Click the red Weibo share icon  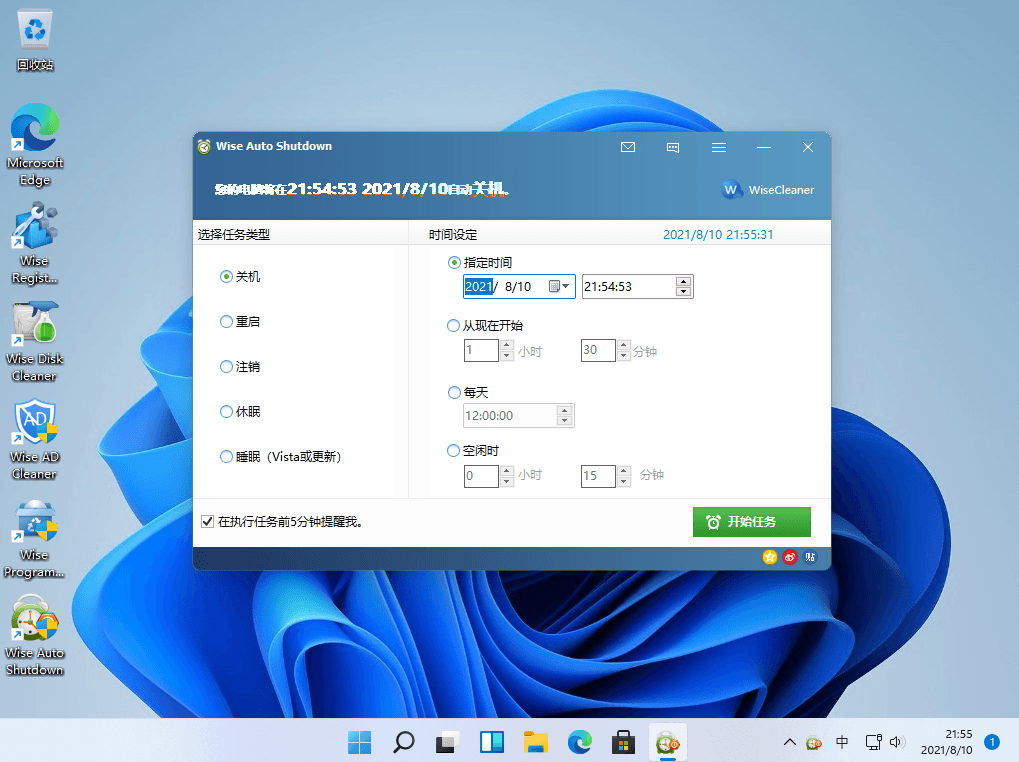click(790, 557)
